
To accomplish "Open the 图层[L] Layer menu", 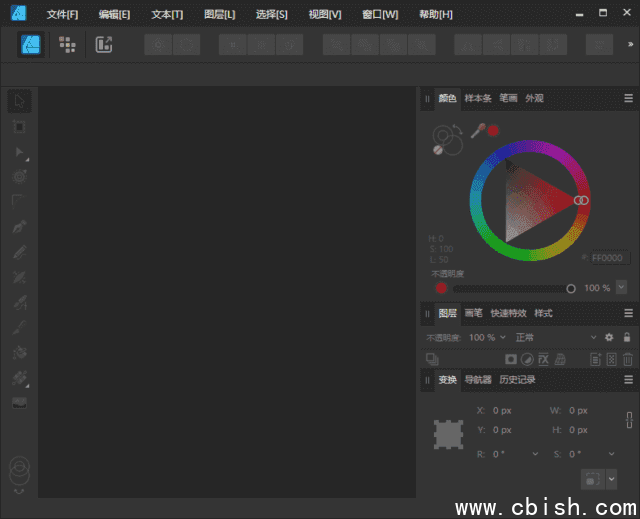I will click(220, 15).
